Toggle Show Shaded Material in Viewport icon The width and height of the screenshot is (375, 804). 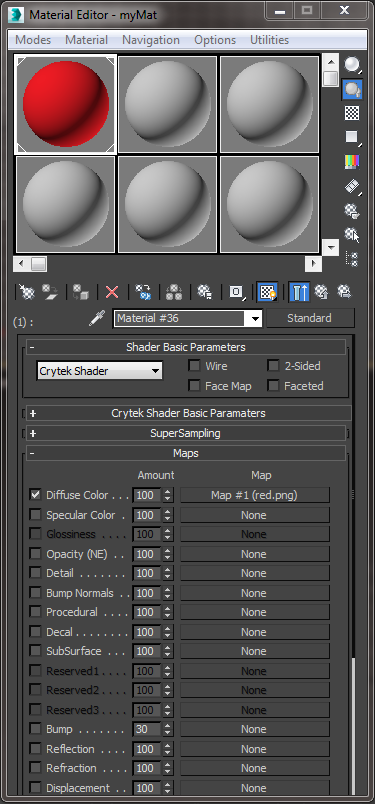click(267, 292)
